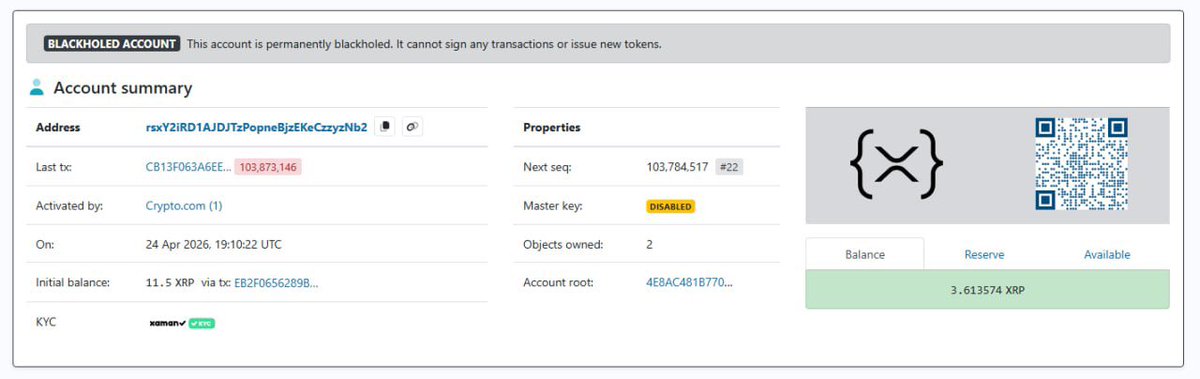Open activation tx EB2F0656289B link
1200x379 pixels.
pos(276,283)
